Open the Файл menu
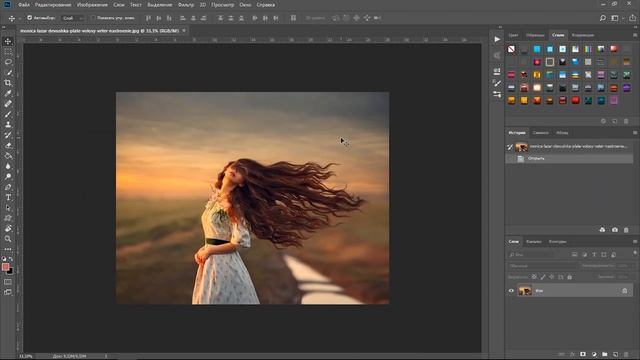 pos(24,5)
